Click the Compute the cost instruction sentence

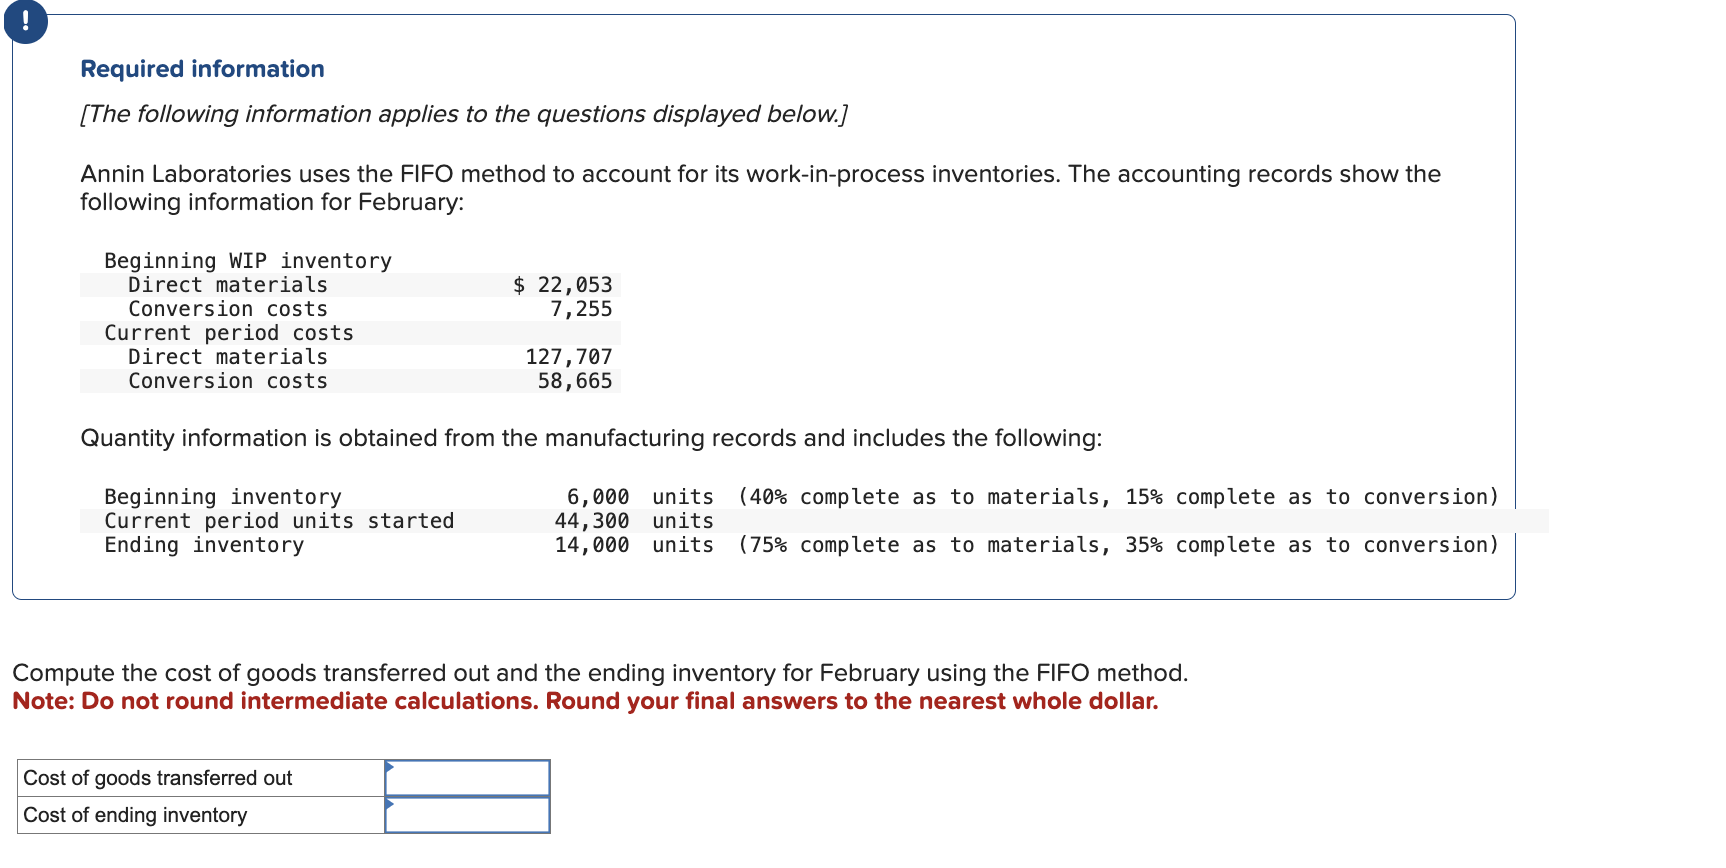click(x=600, y=673)
